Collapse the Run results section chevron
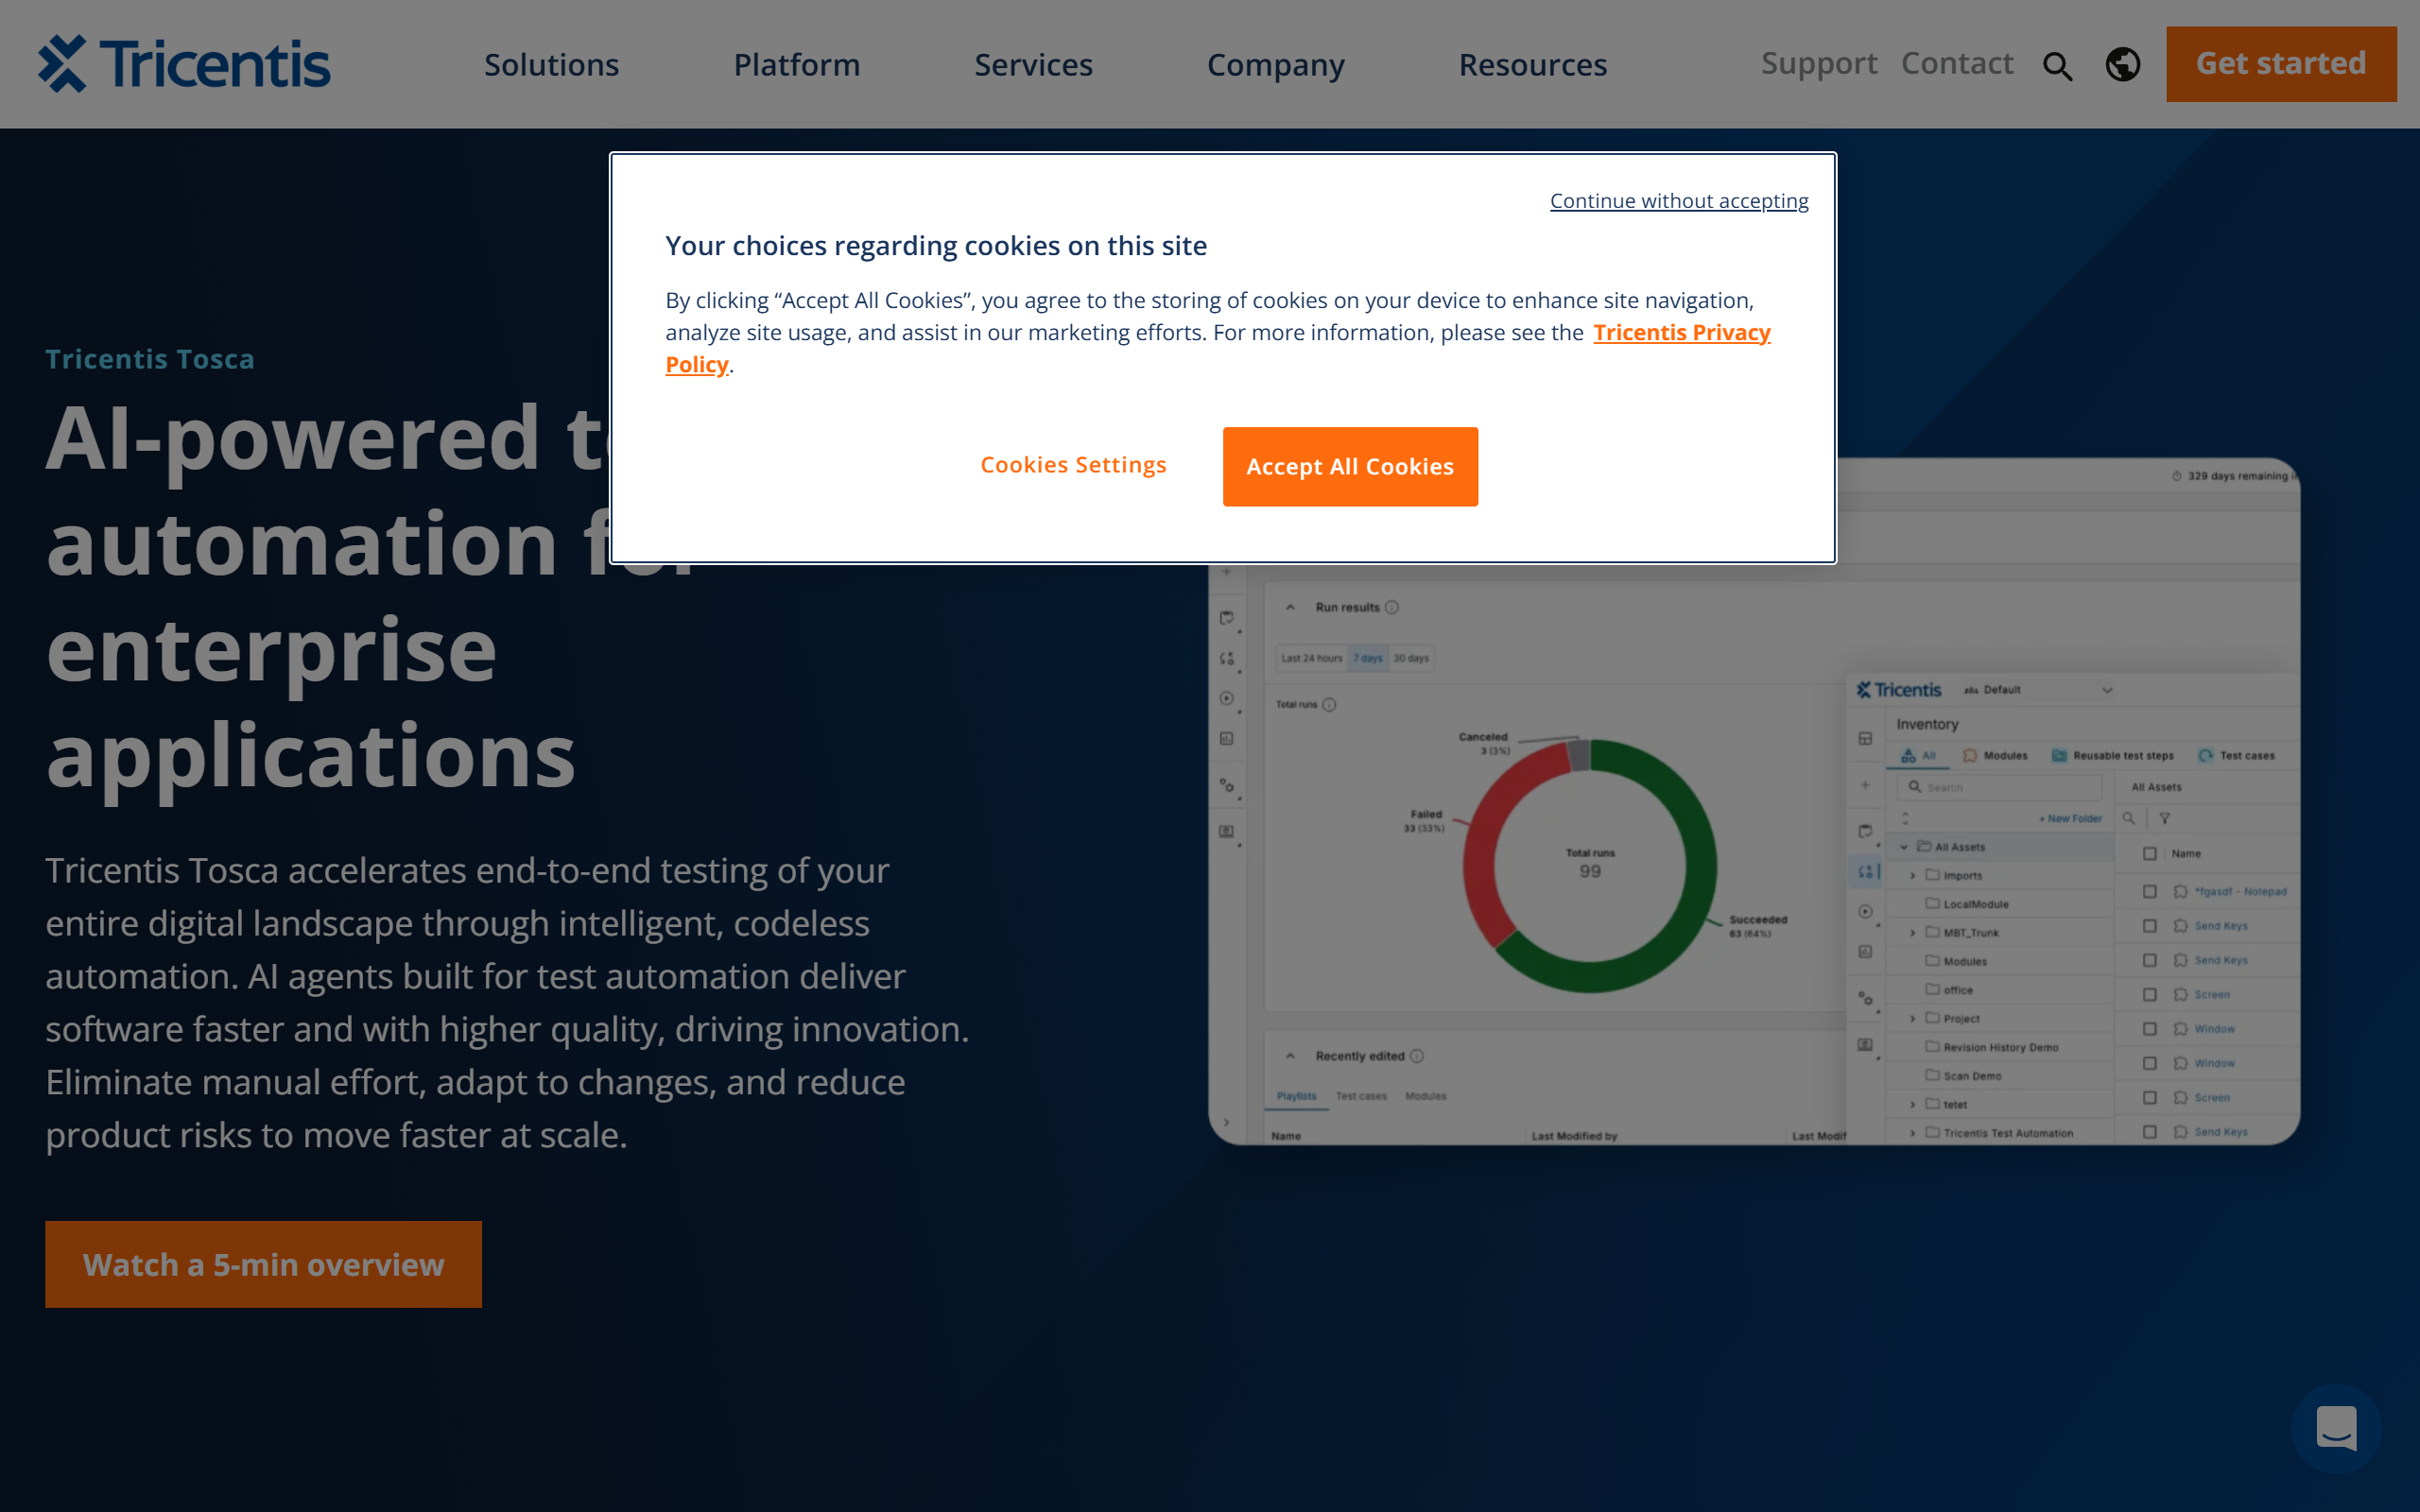Viewport: 2420px width, 1512px height. tap(1290, 607)
